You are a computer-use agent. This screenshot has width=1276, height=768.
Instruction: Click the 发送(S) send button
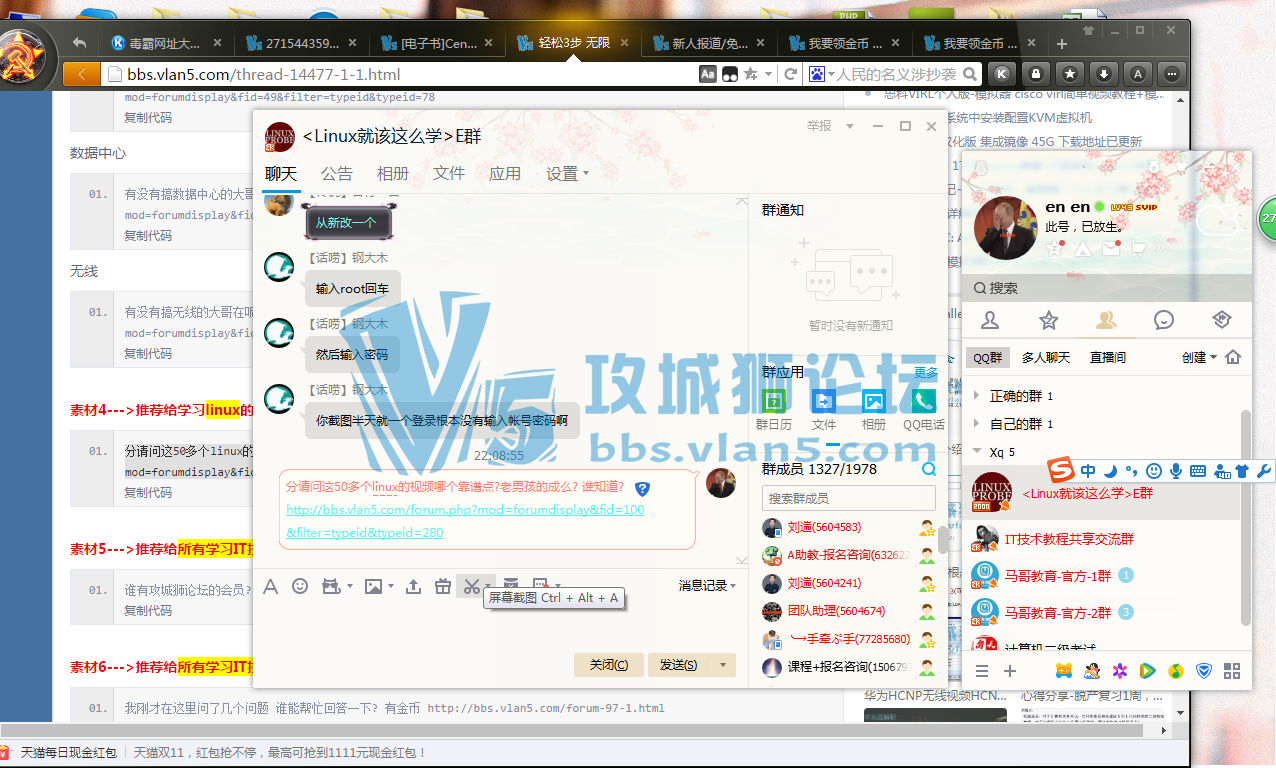[x=679, y=665]
